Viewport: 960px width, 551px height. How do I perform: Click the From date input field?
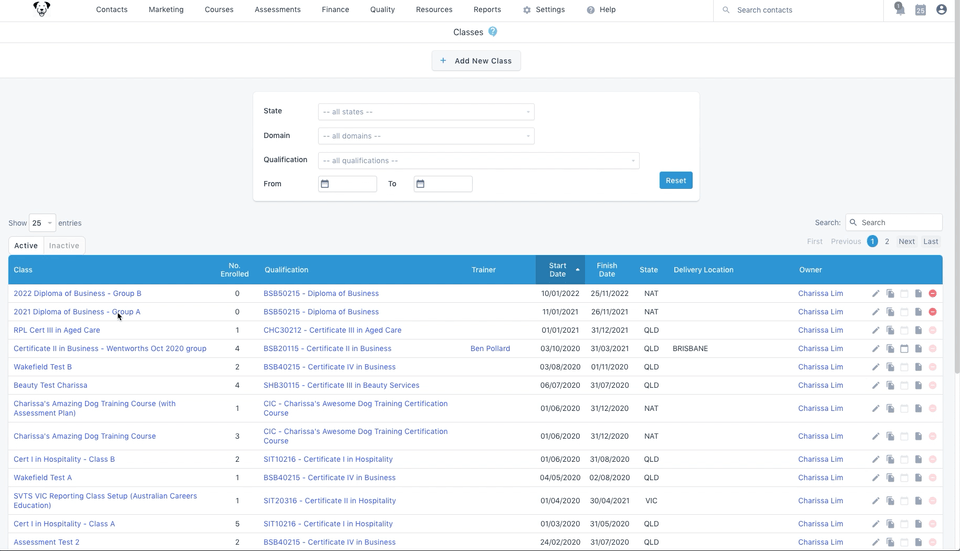pyautogui.click(x=348, y=184)
